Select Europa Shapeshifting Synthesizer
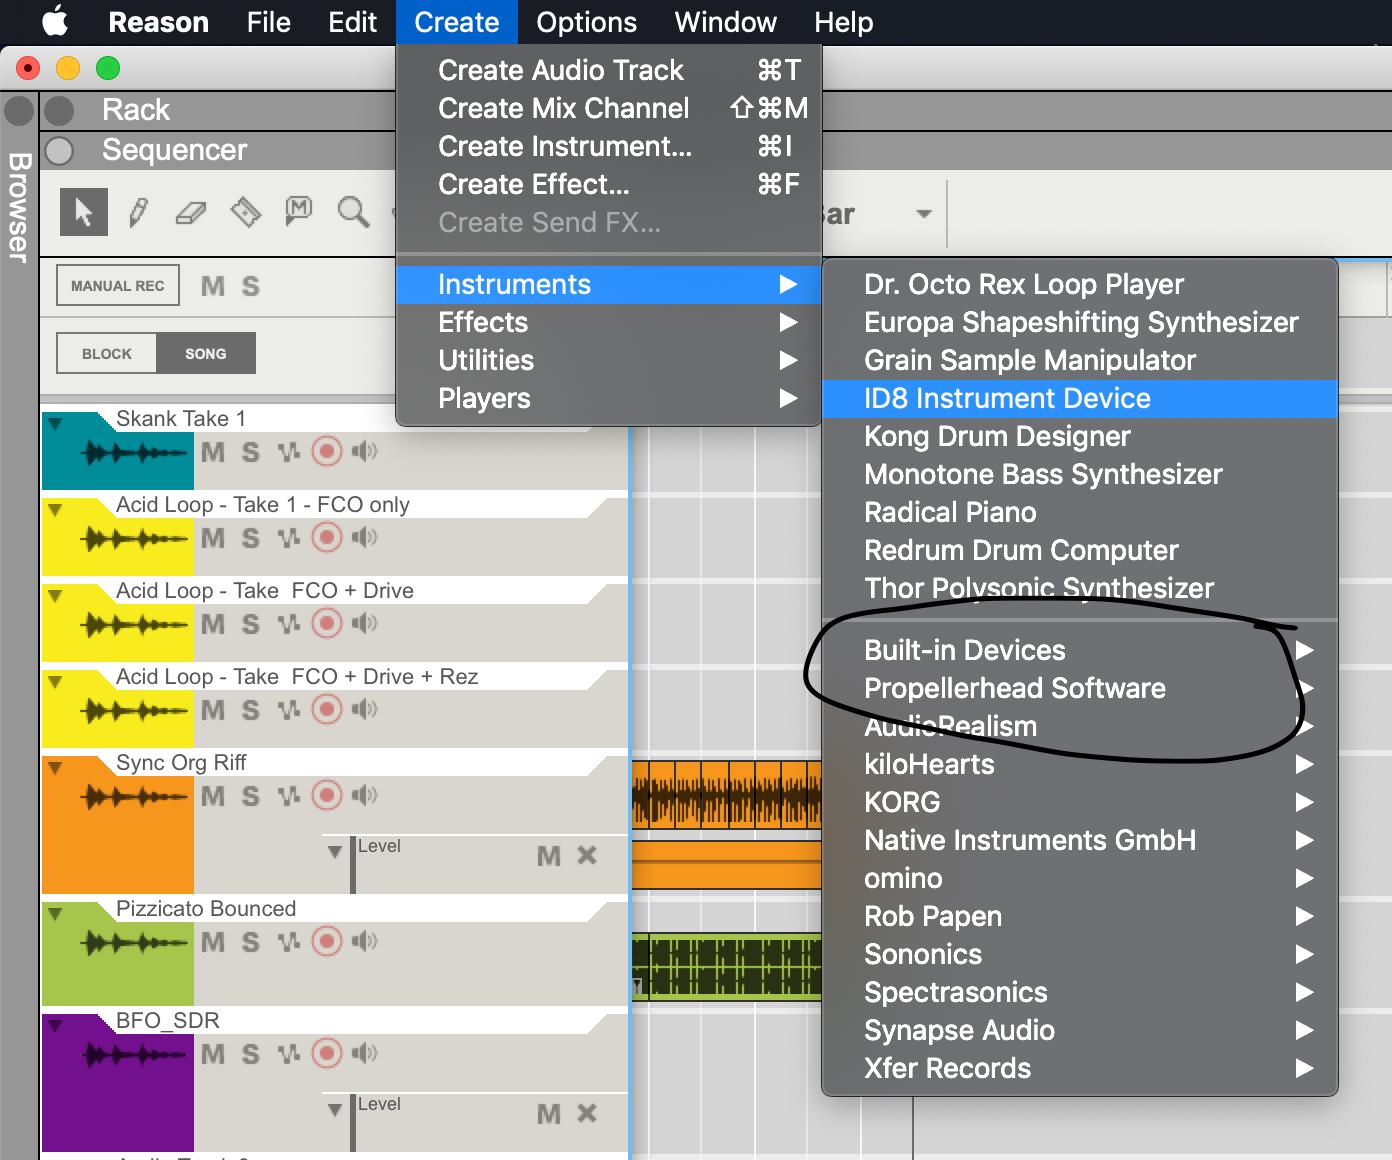Viewport: 1392px width, 1160px height. [1080, 322]
